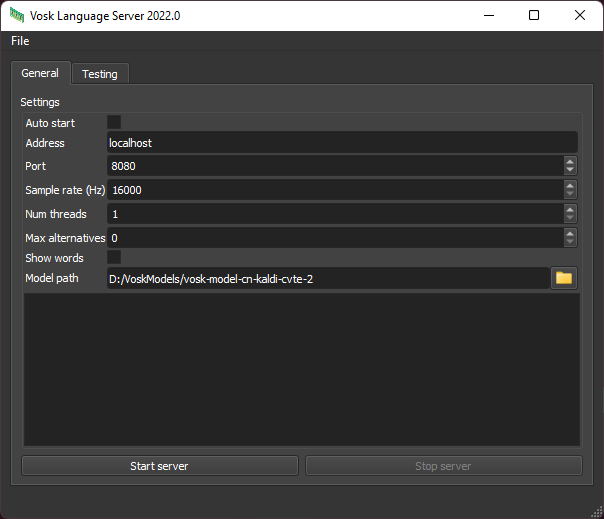
Task: Browse for model path folder icon
Action: [x=564, y=278]
